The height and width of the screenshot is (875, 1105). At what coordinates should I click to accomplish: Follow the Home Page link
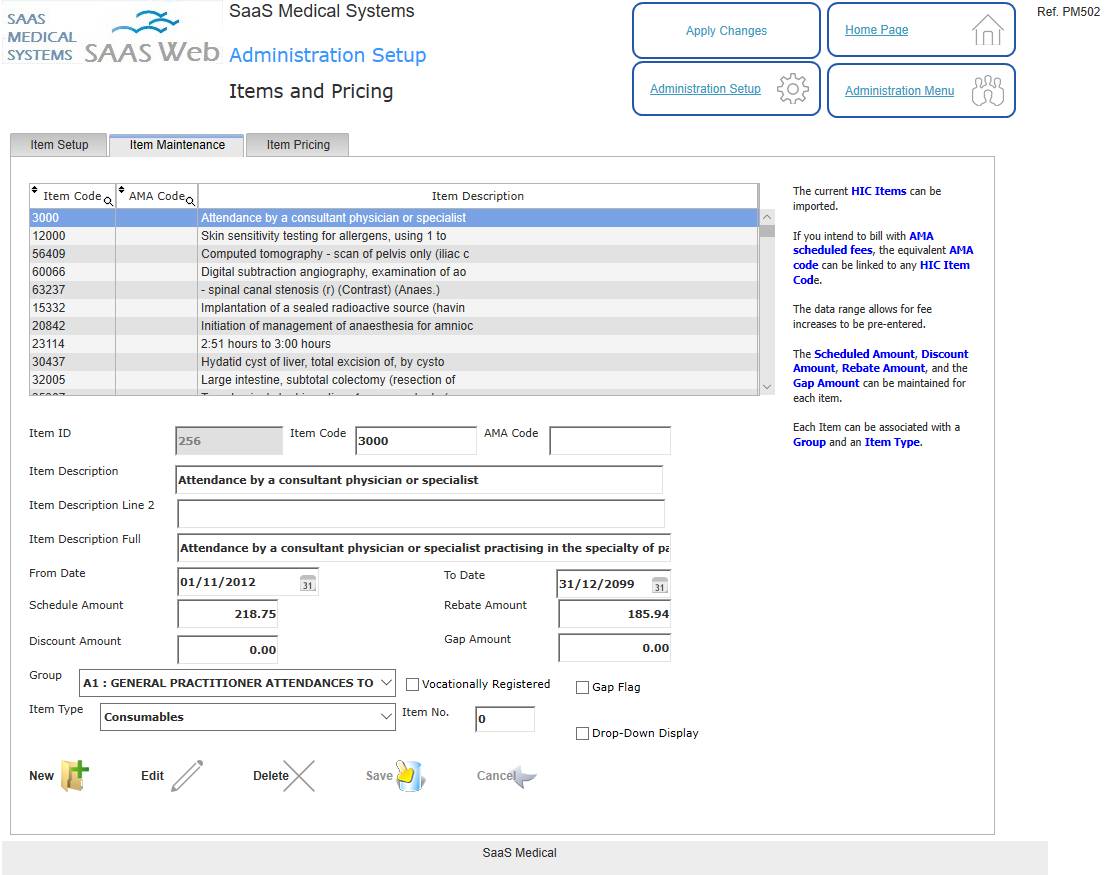877,30
